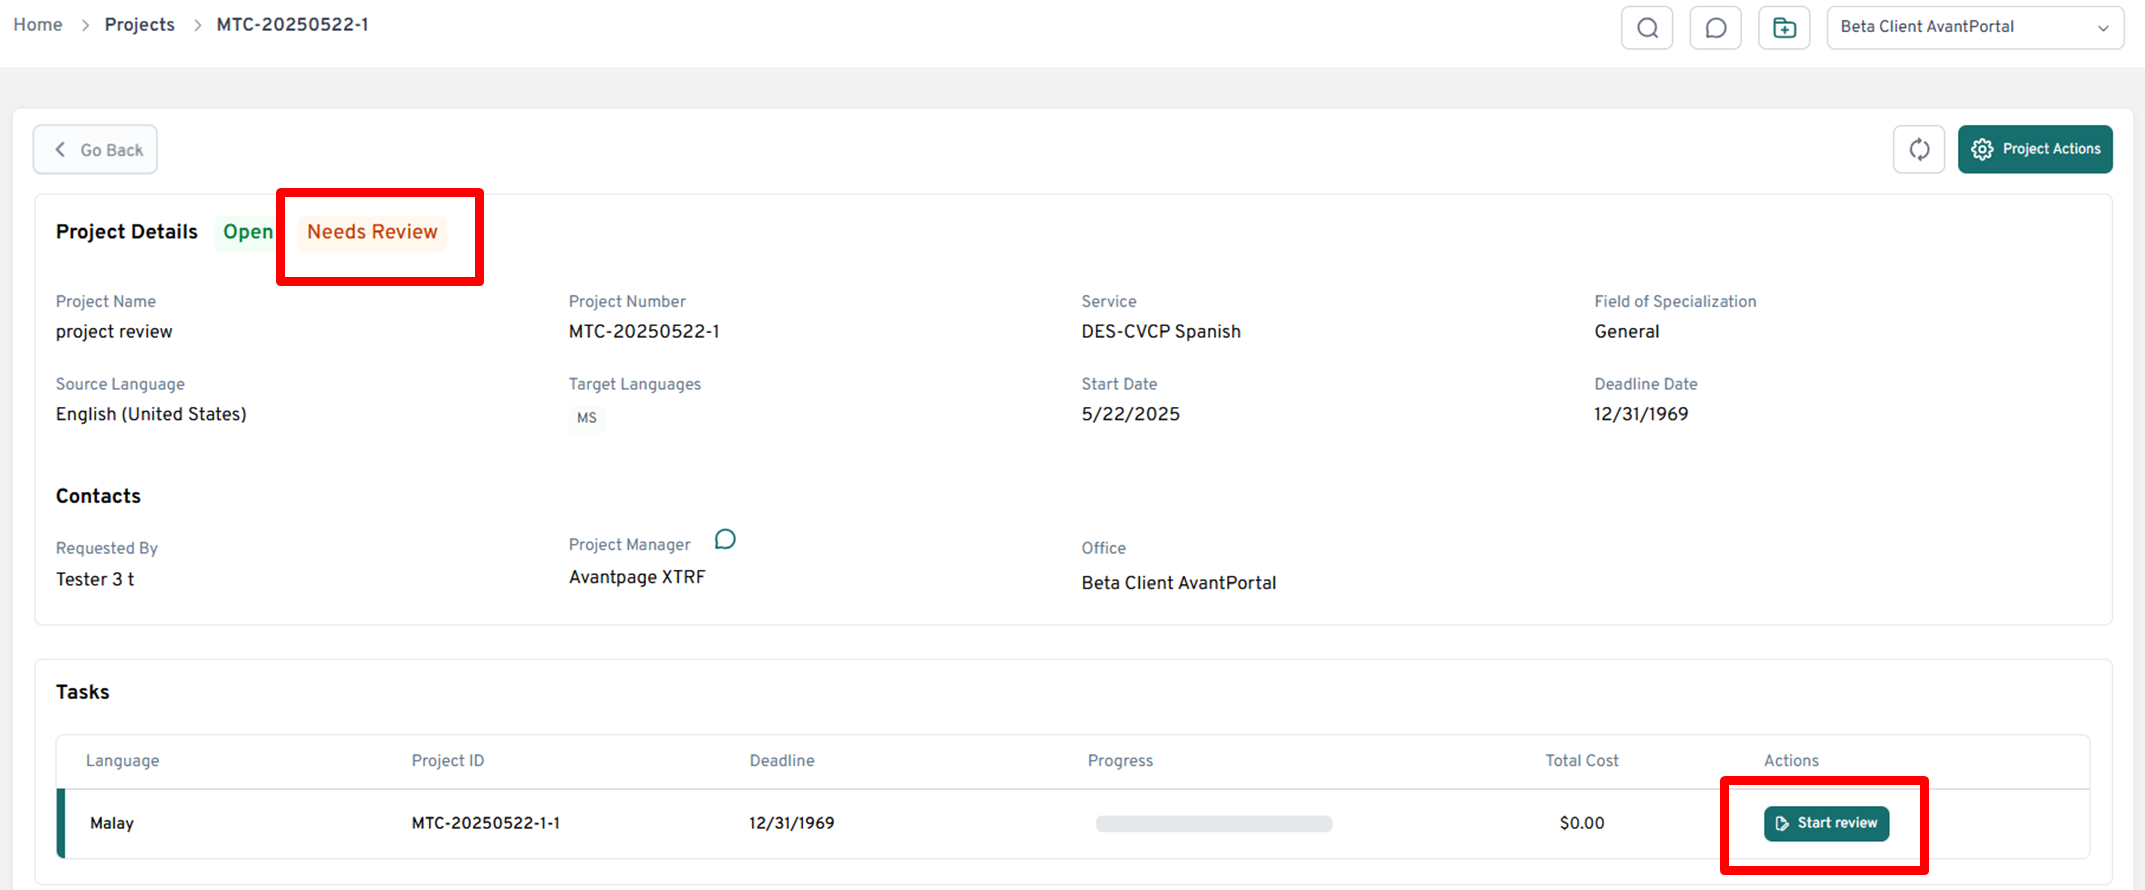Sort tasks by Language column header
This screenshot has width=2145, height=890.
(122, 761)
